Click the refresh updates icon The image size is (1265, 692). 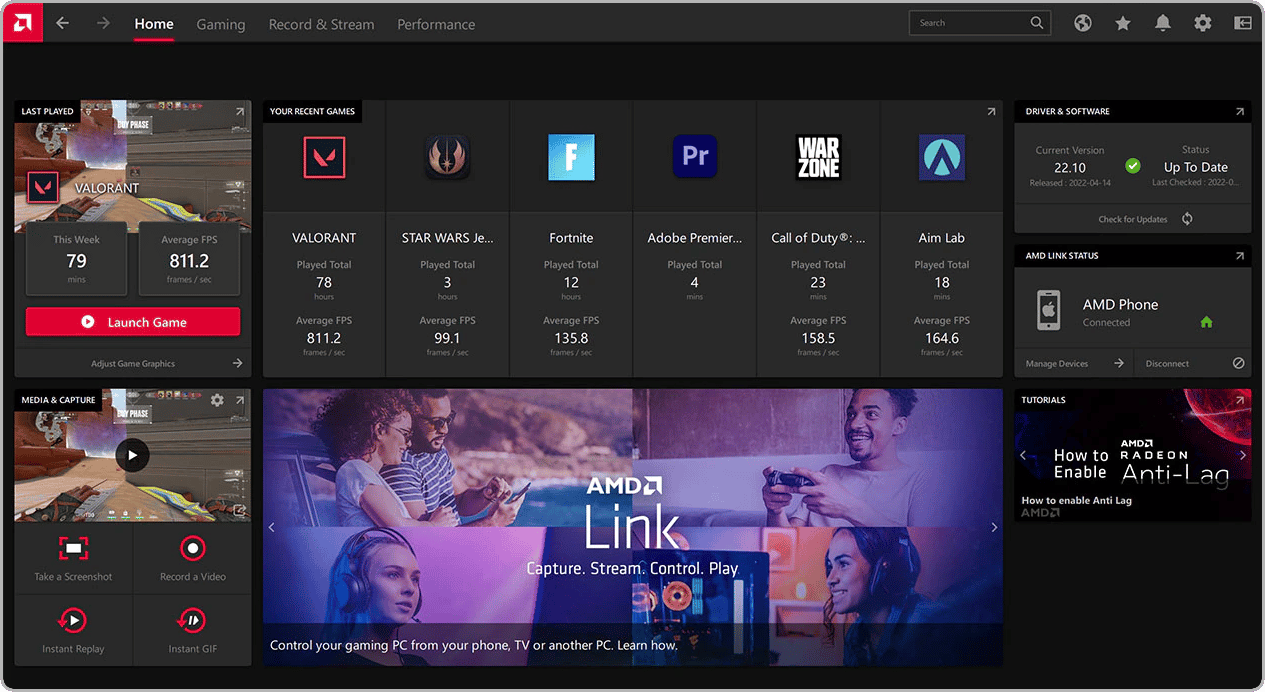(1187, 219)
